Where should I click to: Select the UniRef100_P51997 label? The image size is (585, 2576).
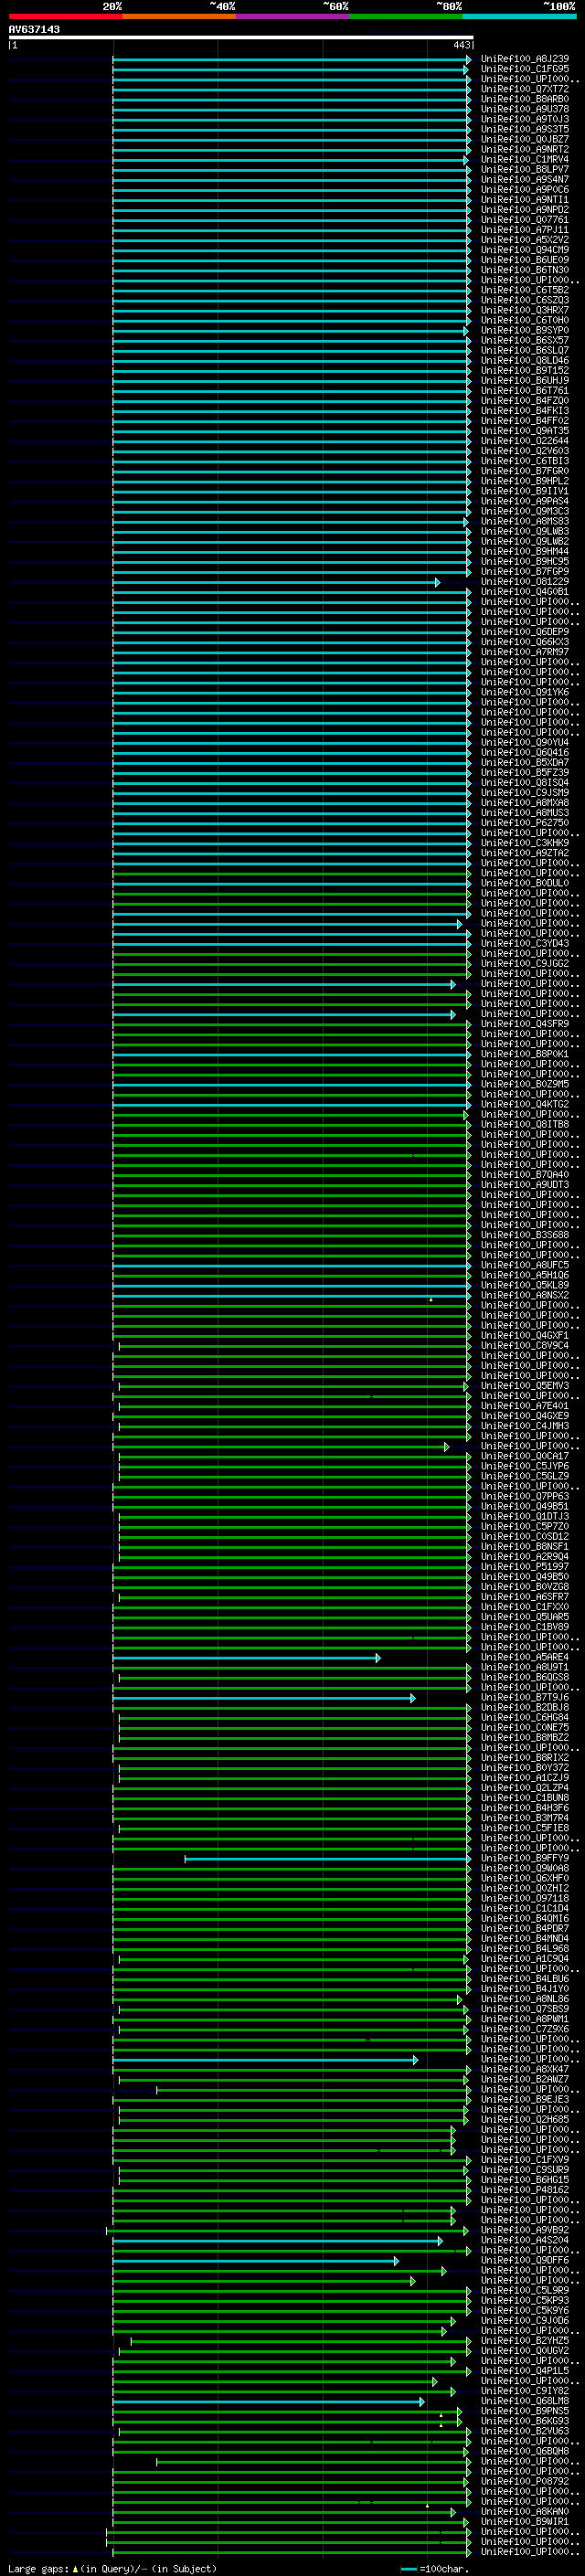click(525, 1567)
